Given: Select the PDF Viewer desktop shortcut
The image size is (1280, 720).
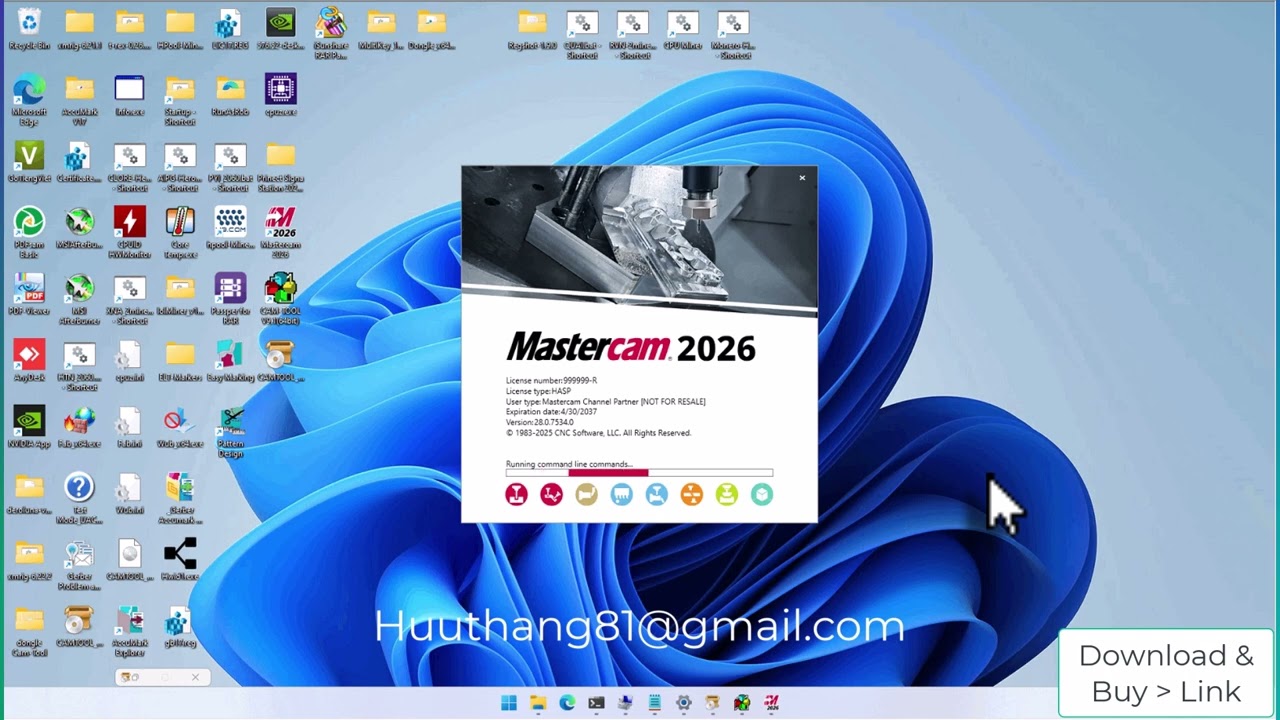Looking at the screenshot, I should tap(29, 295).
